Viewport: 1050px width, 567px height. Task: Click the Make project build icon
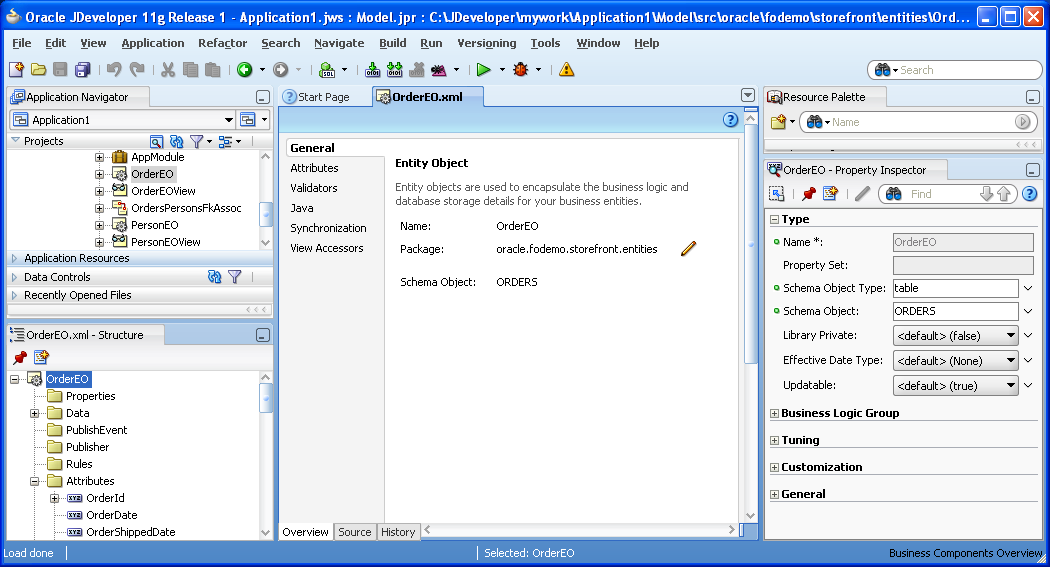(x=372, y=70)
